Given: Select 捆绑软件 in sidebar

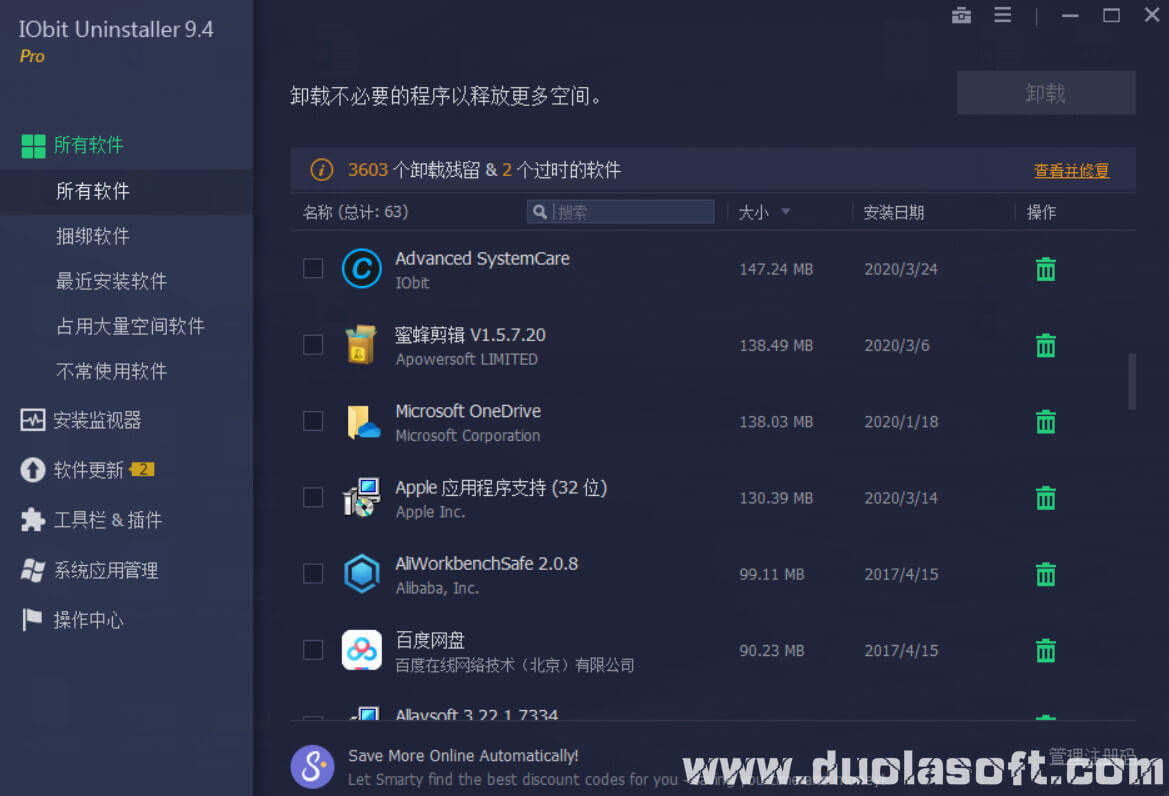Looking at the screenshot, I should [92, 236].
